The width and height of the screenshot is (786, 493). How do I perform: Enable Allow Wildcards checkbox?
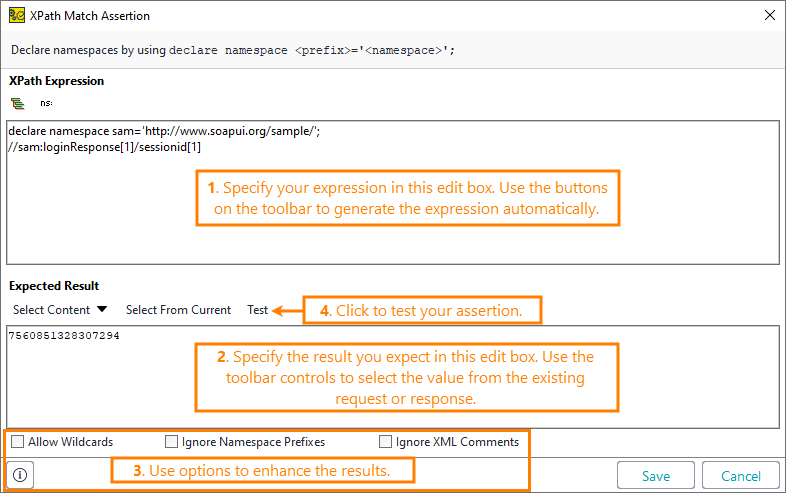point(18,441)
